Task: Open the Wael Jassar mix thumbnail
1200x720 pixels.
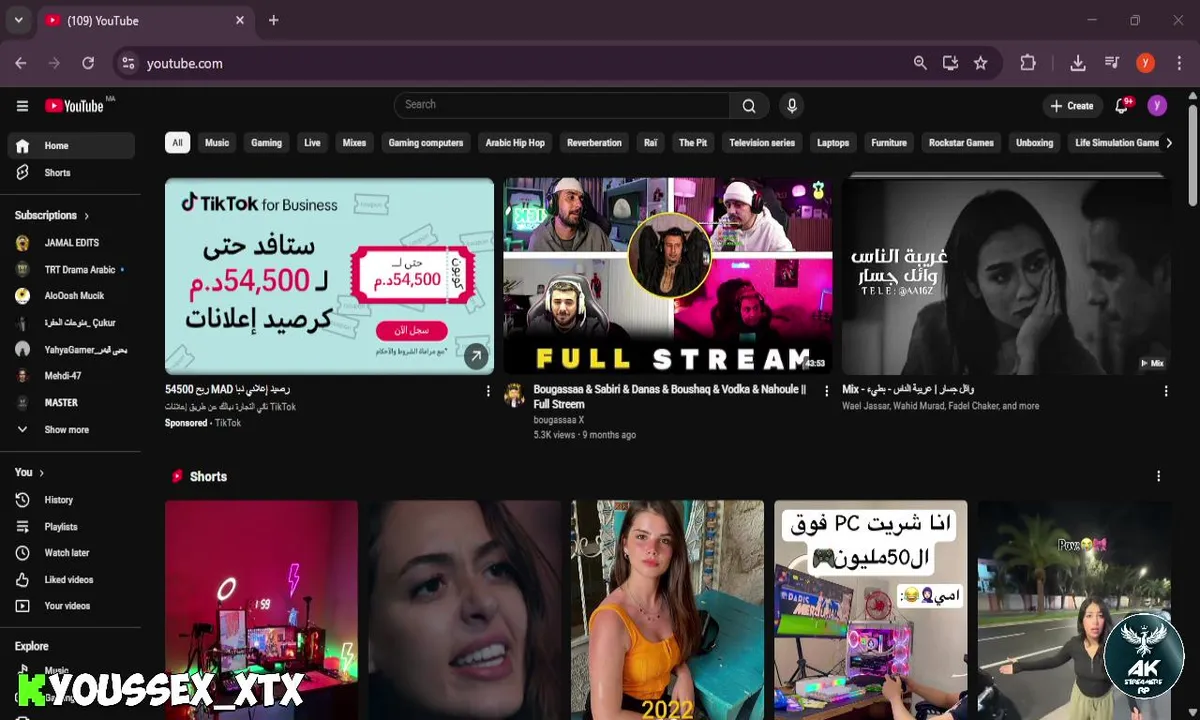Action: 1006,276
